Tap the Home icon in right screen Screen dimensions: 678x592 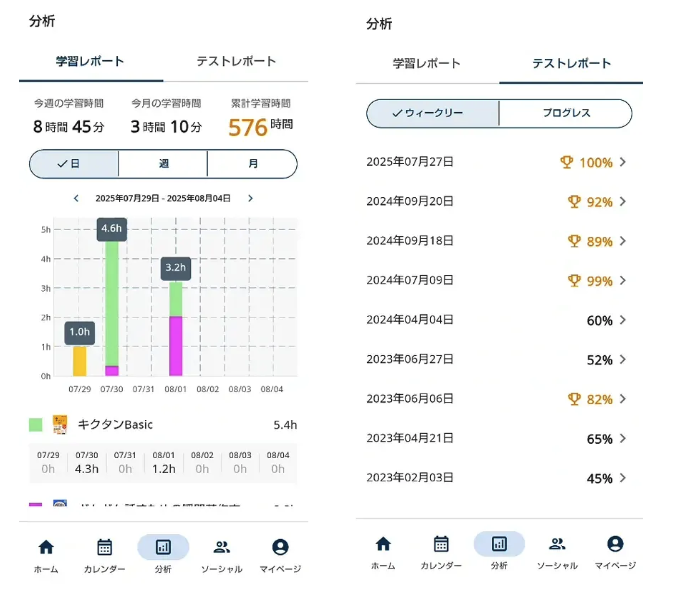tap(383, 545)
